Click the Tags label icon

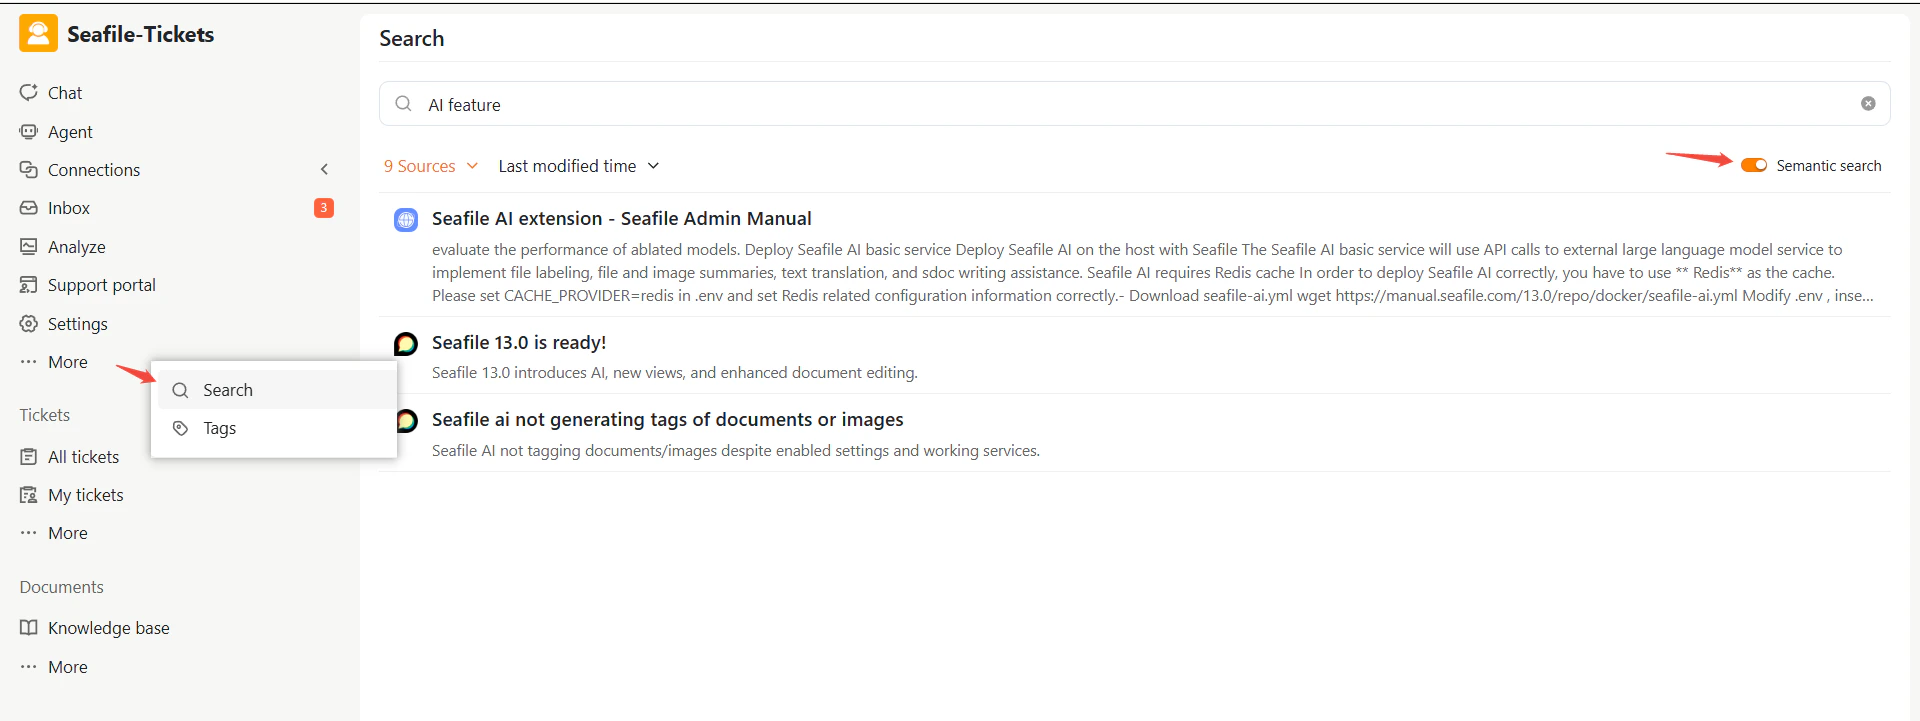click(x=181, y=428)
